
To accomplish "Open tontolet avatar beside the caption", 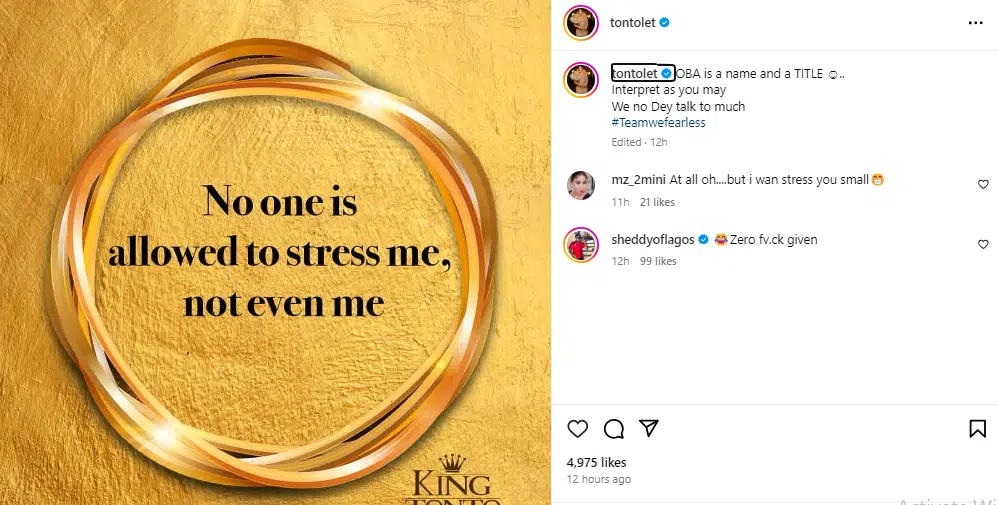I will pyautogui.click(x=581, y=80).
